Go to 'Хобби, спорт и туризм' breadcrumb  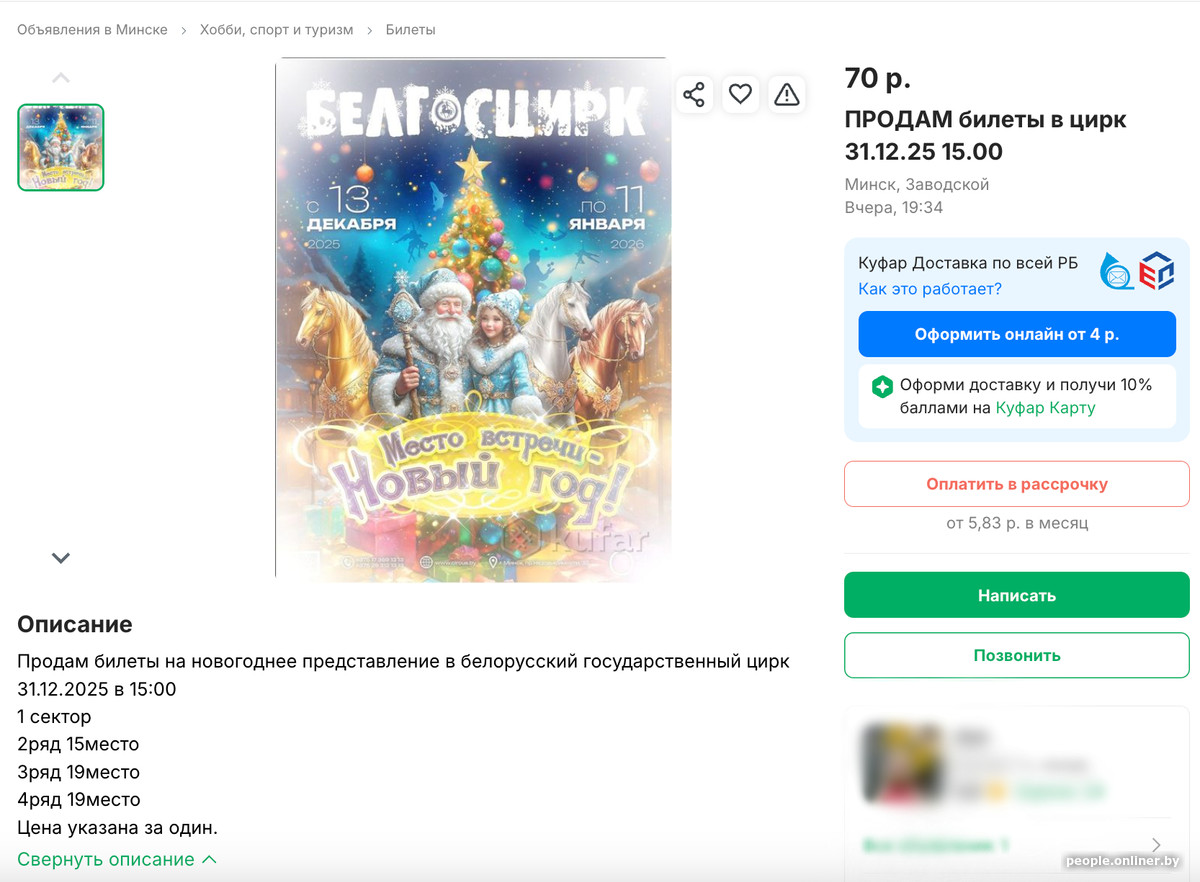[276, 30]
